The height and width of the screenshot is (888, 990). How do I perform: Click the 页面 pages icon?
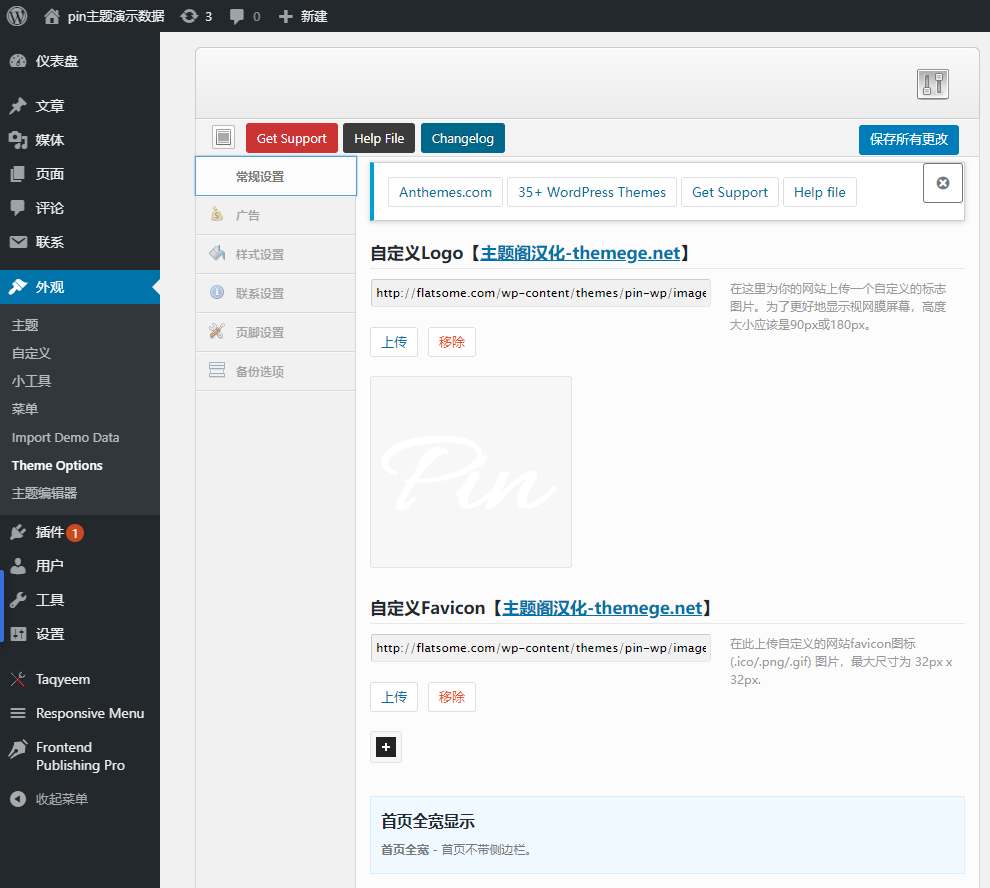(18, 174)
